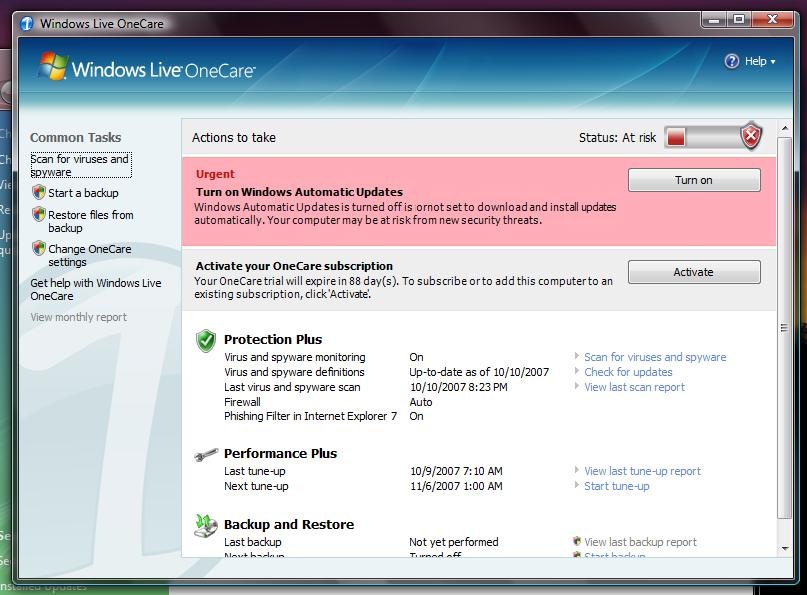Click the Windows Live OneCare title bar icon

pos(27,24)
